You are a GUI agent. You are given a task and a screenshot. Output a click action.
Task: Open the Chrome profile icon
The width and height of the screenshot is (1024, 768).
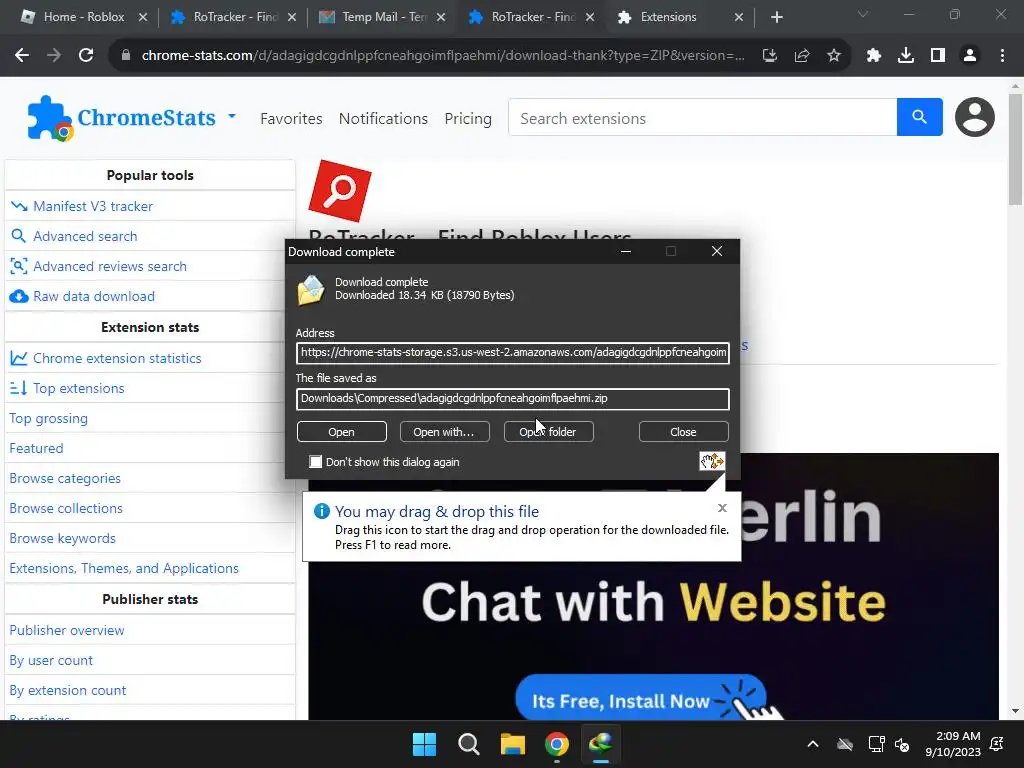click(x=970, y=56)
